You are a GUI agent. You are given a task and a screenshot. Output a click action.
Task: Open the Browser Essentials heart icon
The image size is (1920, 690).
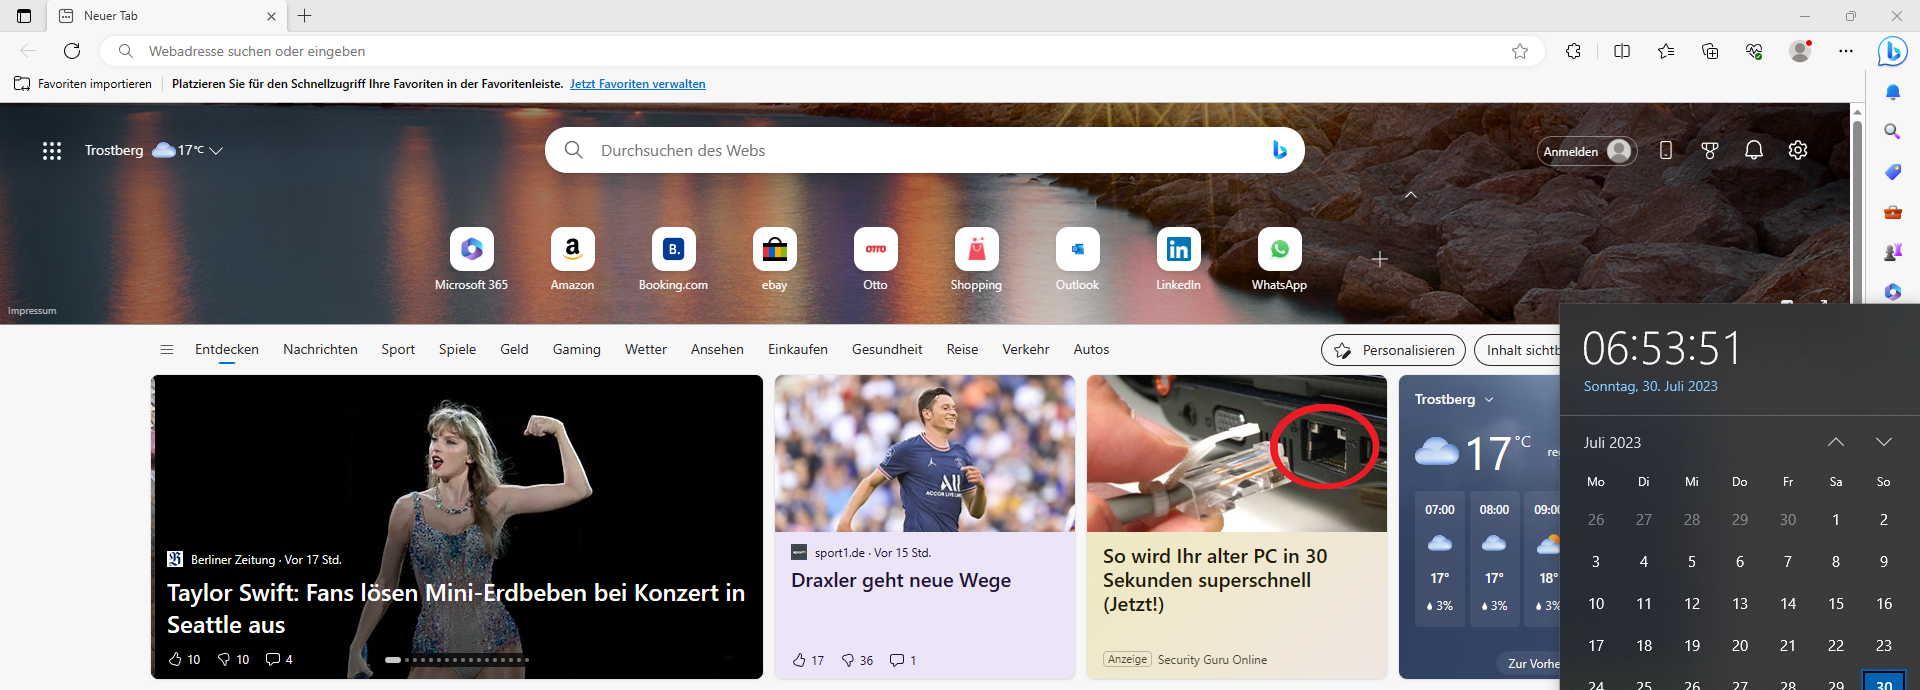[1754, 51]
